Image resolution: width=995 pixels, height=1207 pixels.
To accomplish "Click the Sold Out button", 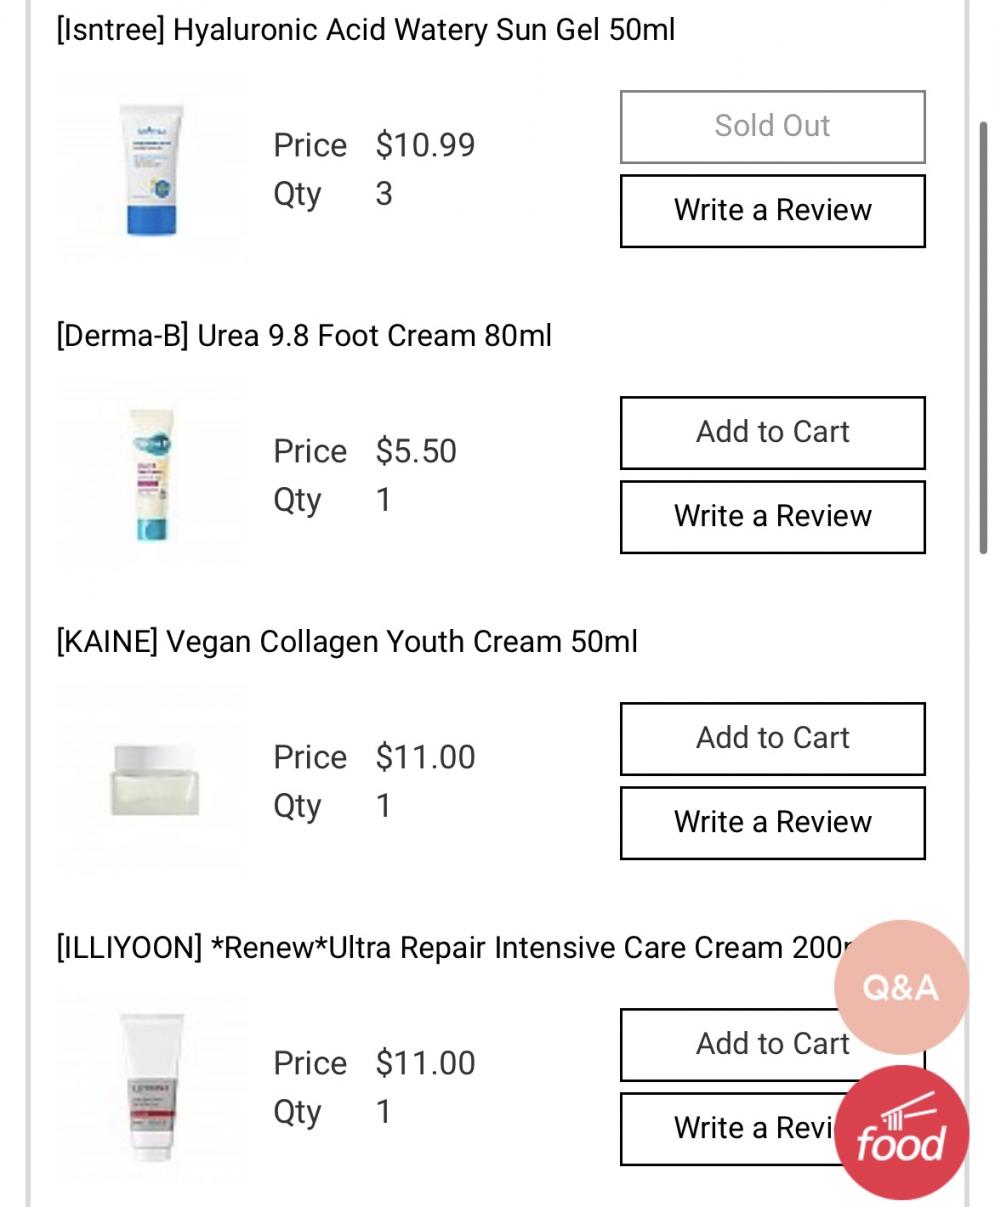I will coord(772,127).
